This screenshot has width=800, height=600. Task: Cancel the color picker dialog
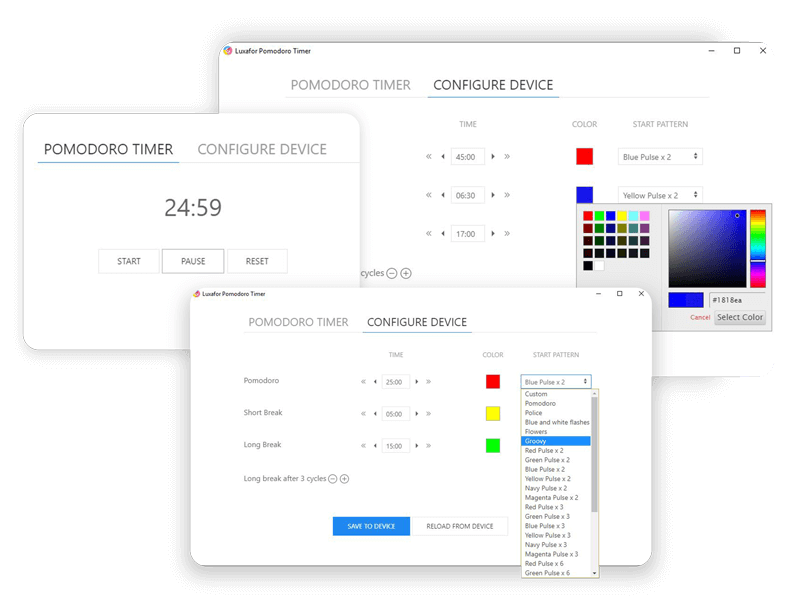coord(699,317)
